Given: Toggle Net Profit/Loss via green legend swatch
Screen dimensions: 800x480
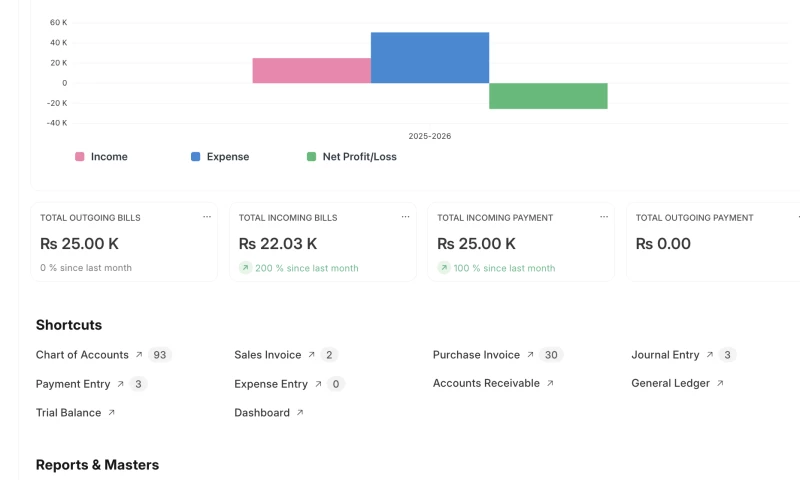Looking at the screenshot, I should (311, 157).
